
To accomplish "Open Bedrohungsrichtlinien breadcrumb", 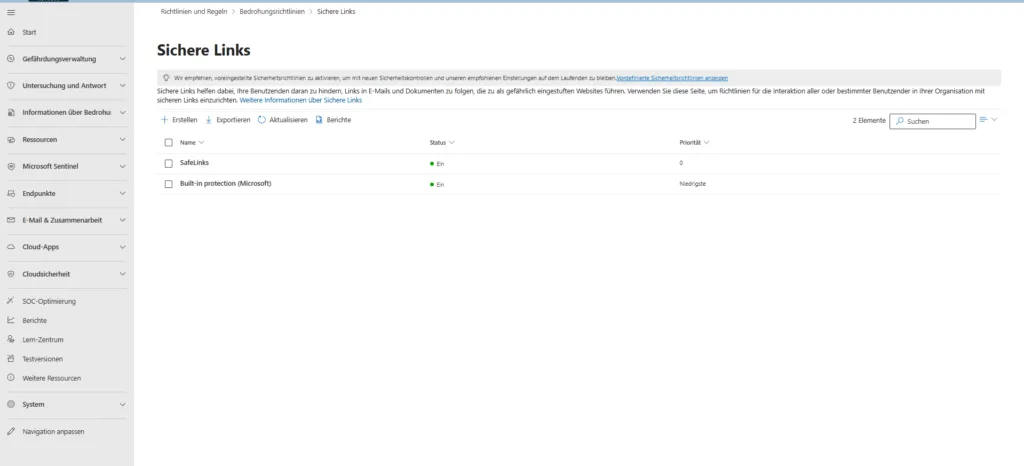I will [272, 12].
